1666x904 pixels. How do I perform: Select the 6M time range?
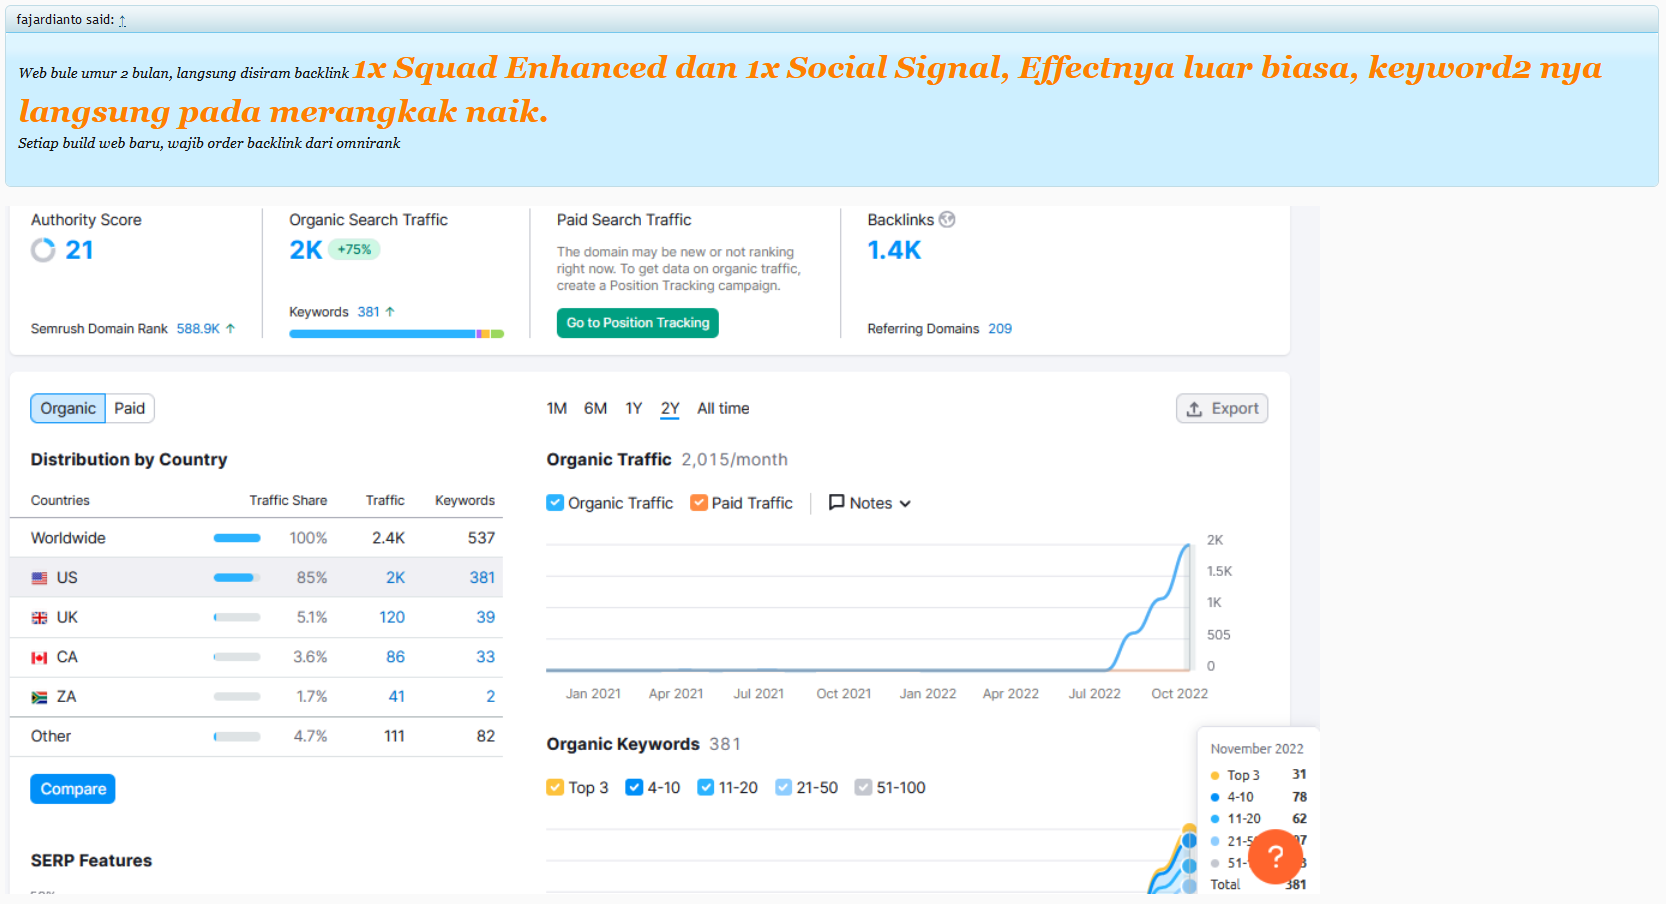click(595, 408)
